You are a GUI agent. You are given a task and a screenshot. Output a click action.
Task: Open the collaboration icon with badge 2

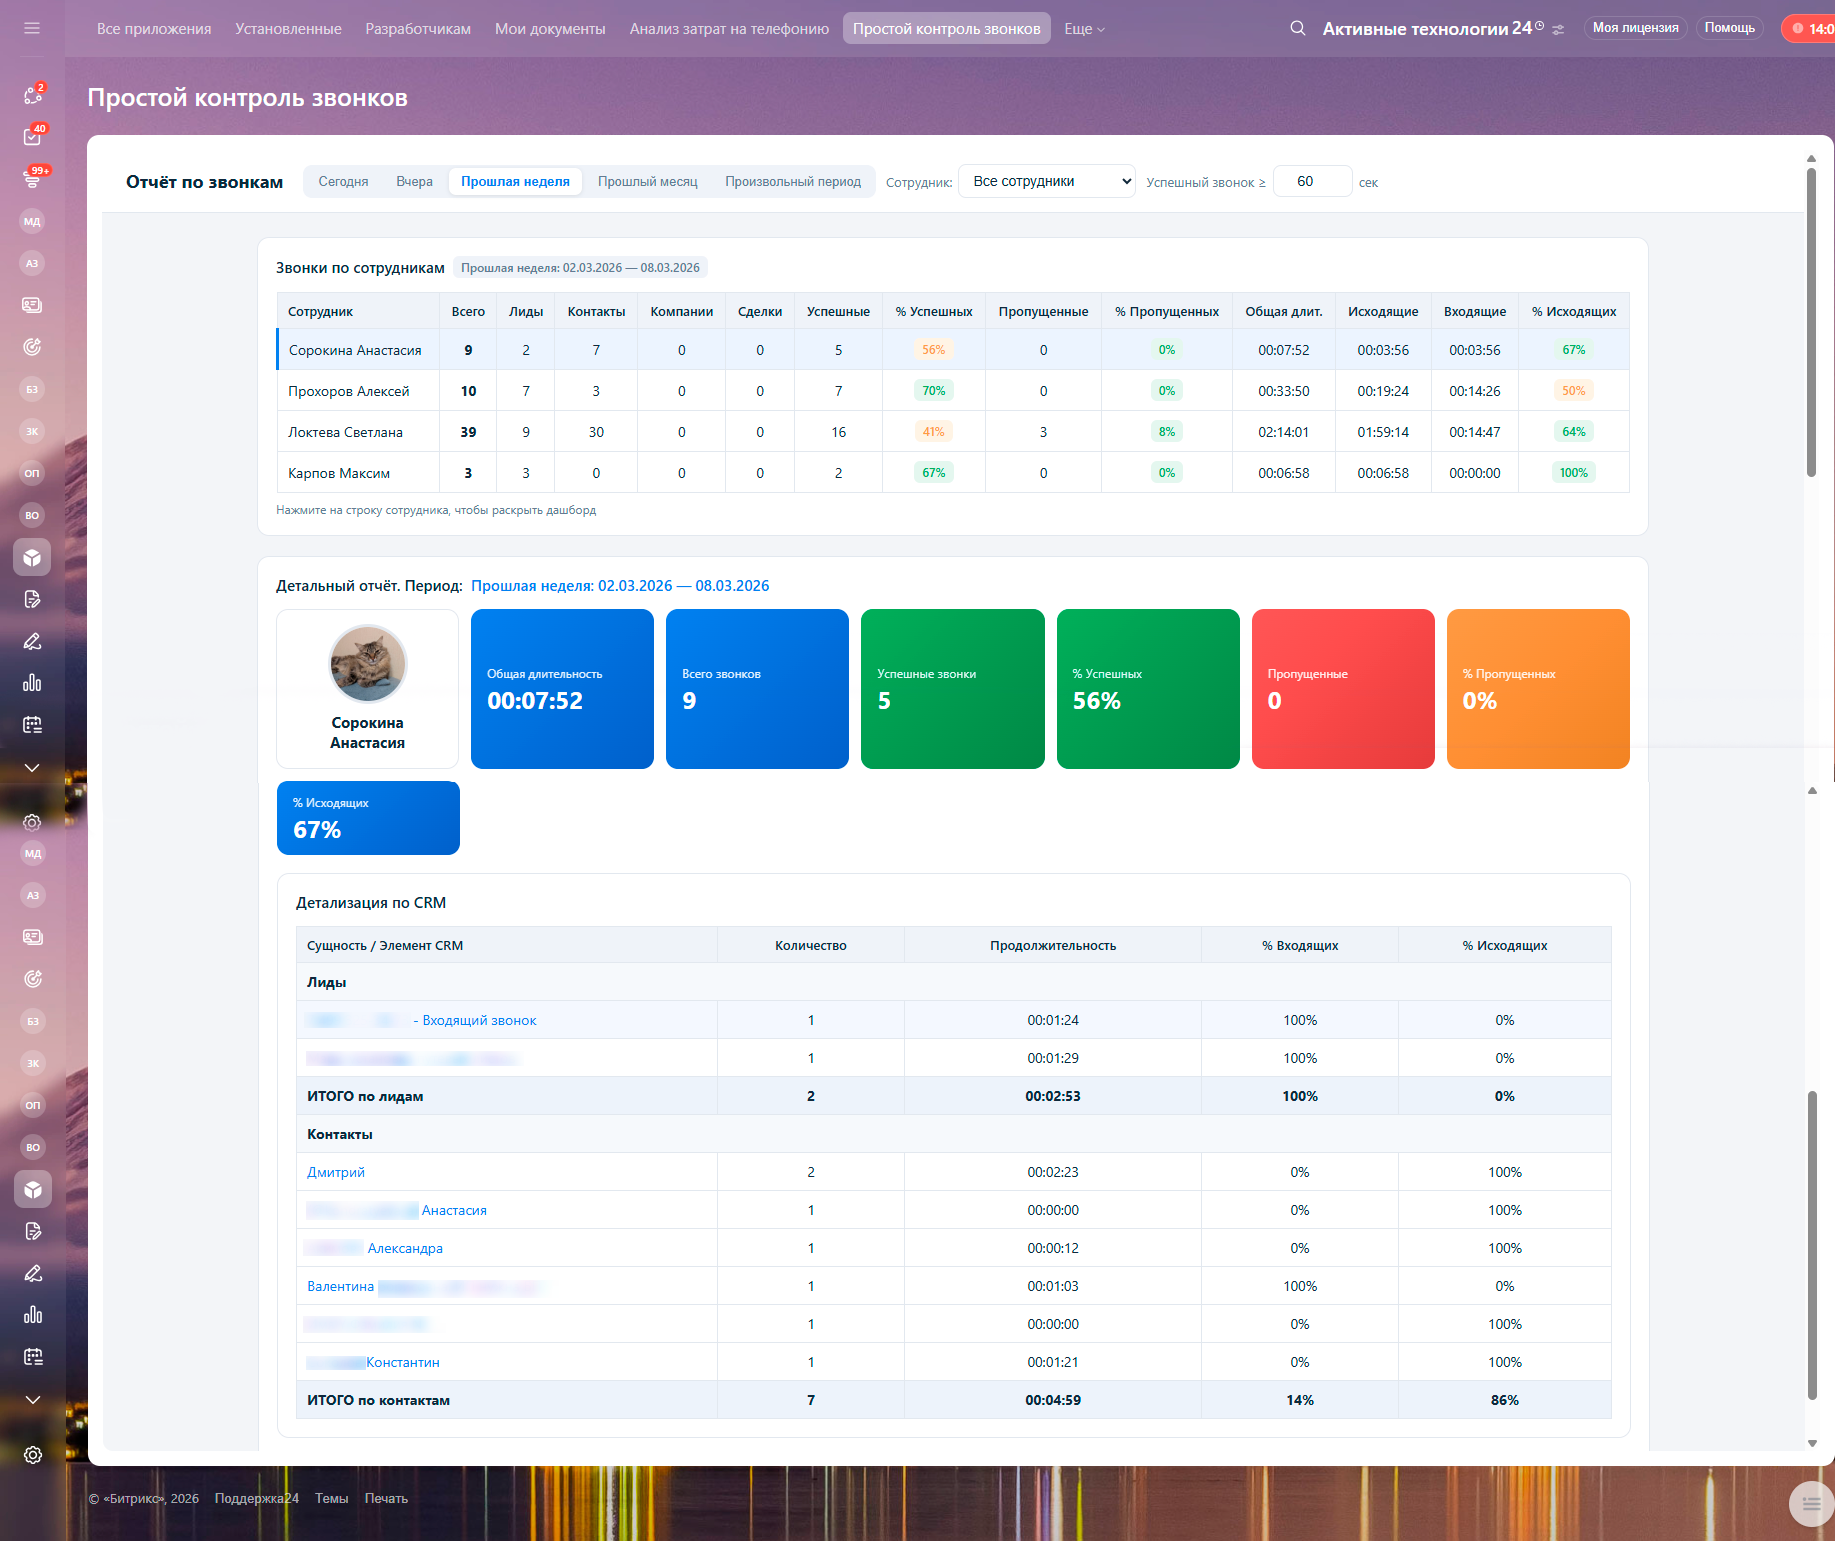pyautogui.click(x=32, y=95)
